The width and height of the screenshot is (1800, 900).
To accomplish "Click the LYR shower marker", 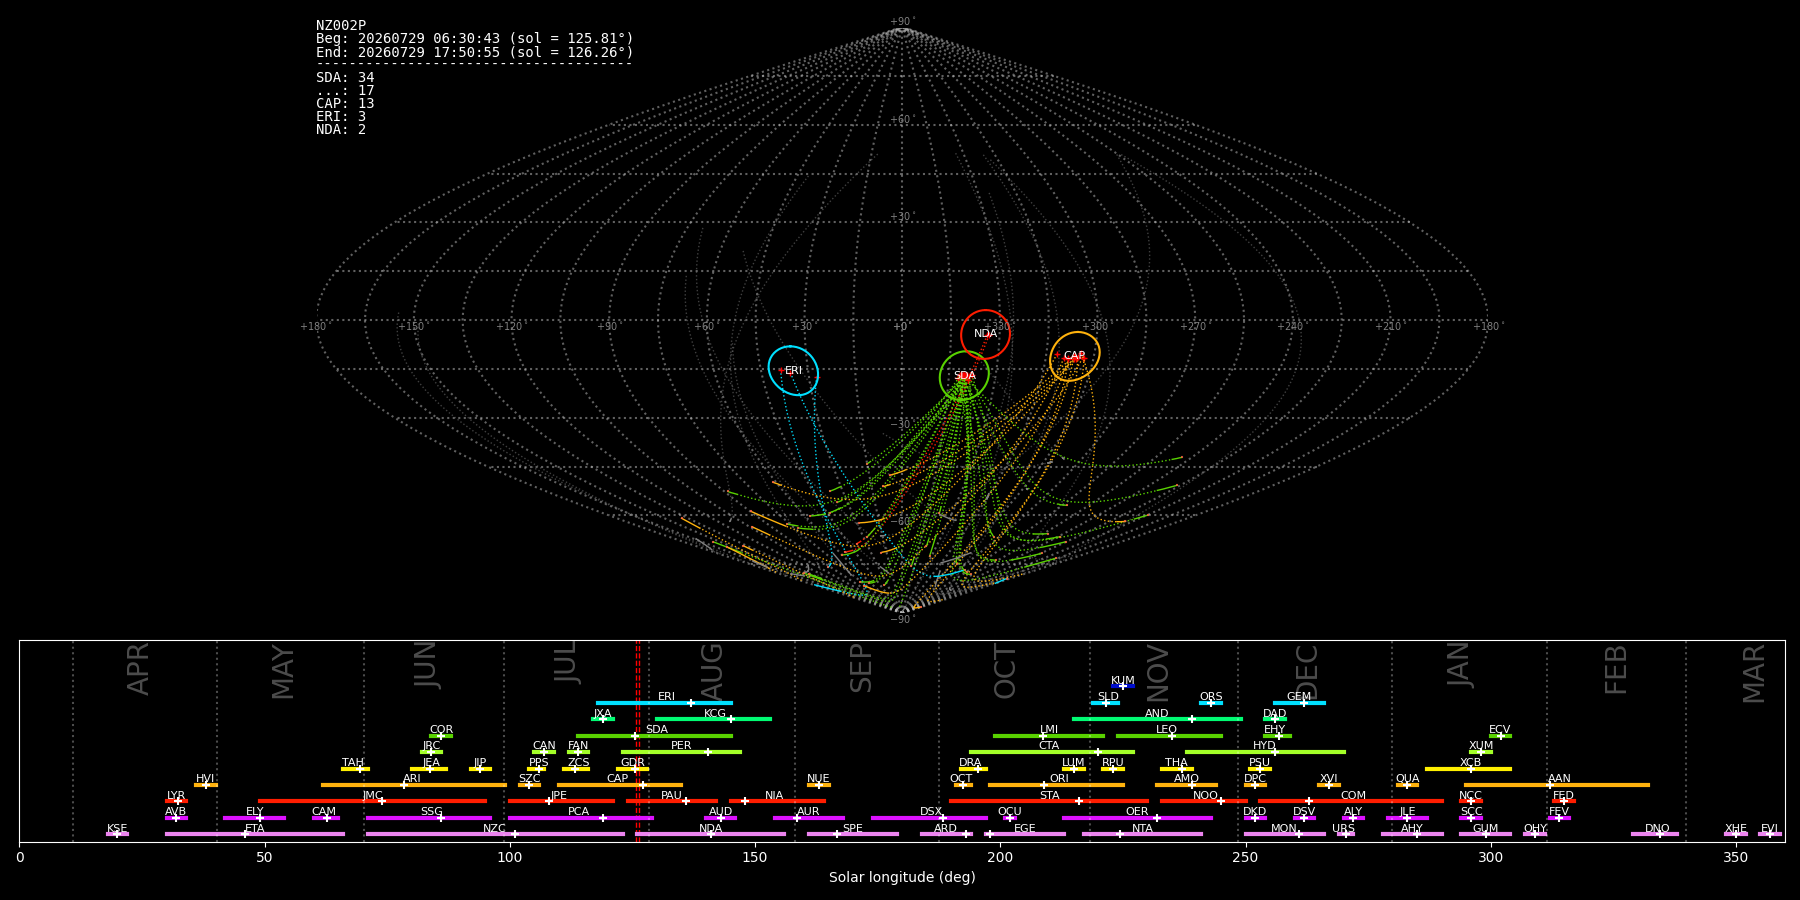I will pyautogui.click(x=176, y=801).
